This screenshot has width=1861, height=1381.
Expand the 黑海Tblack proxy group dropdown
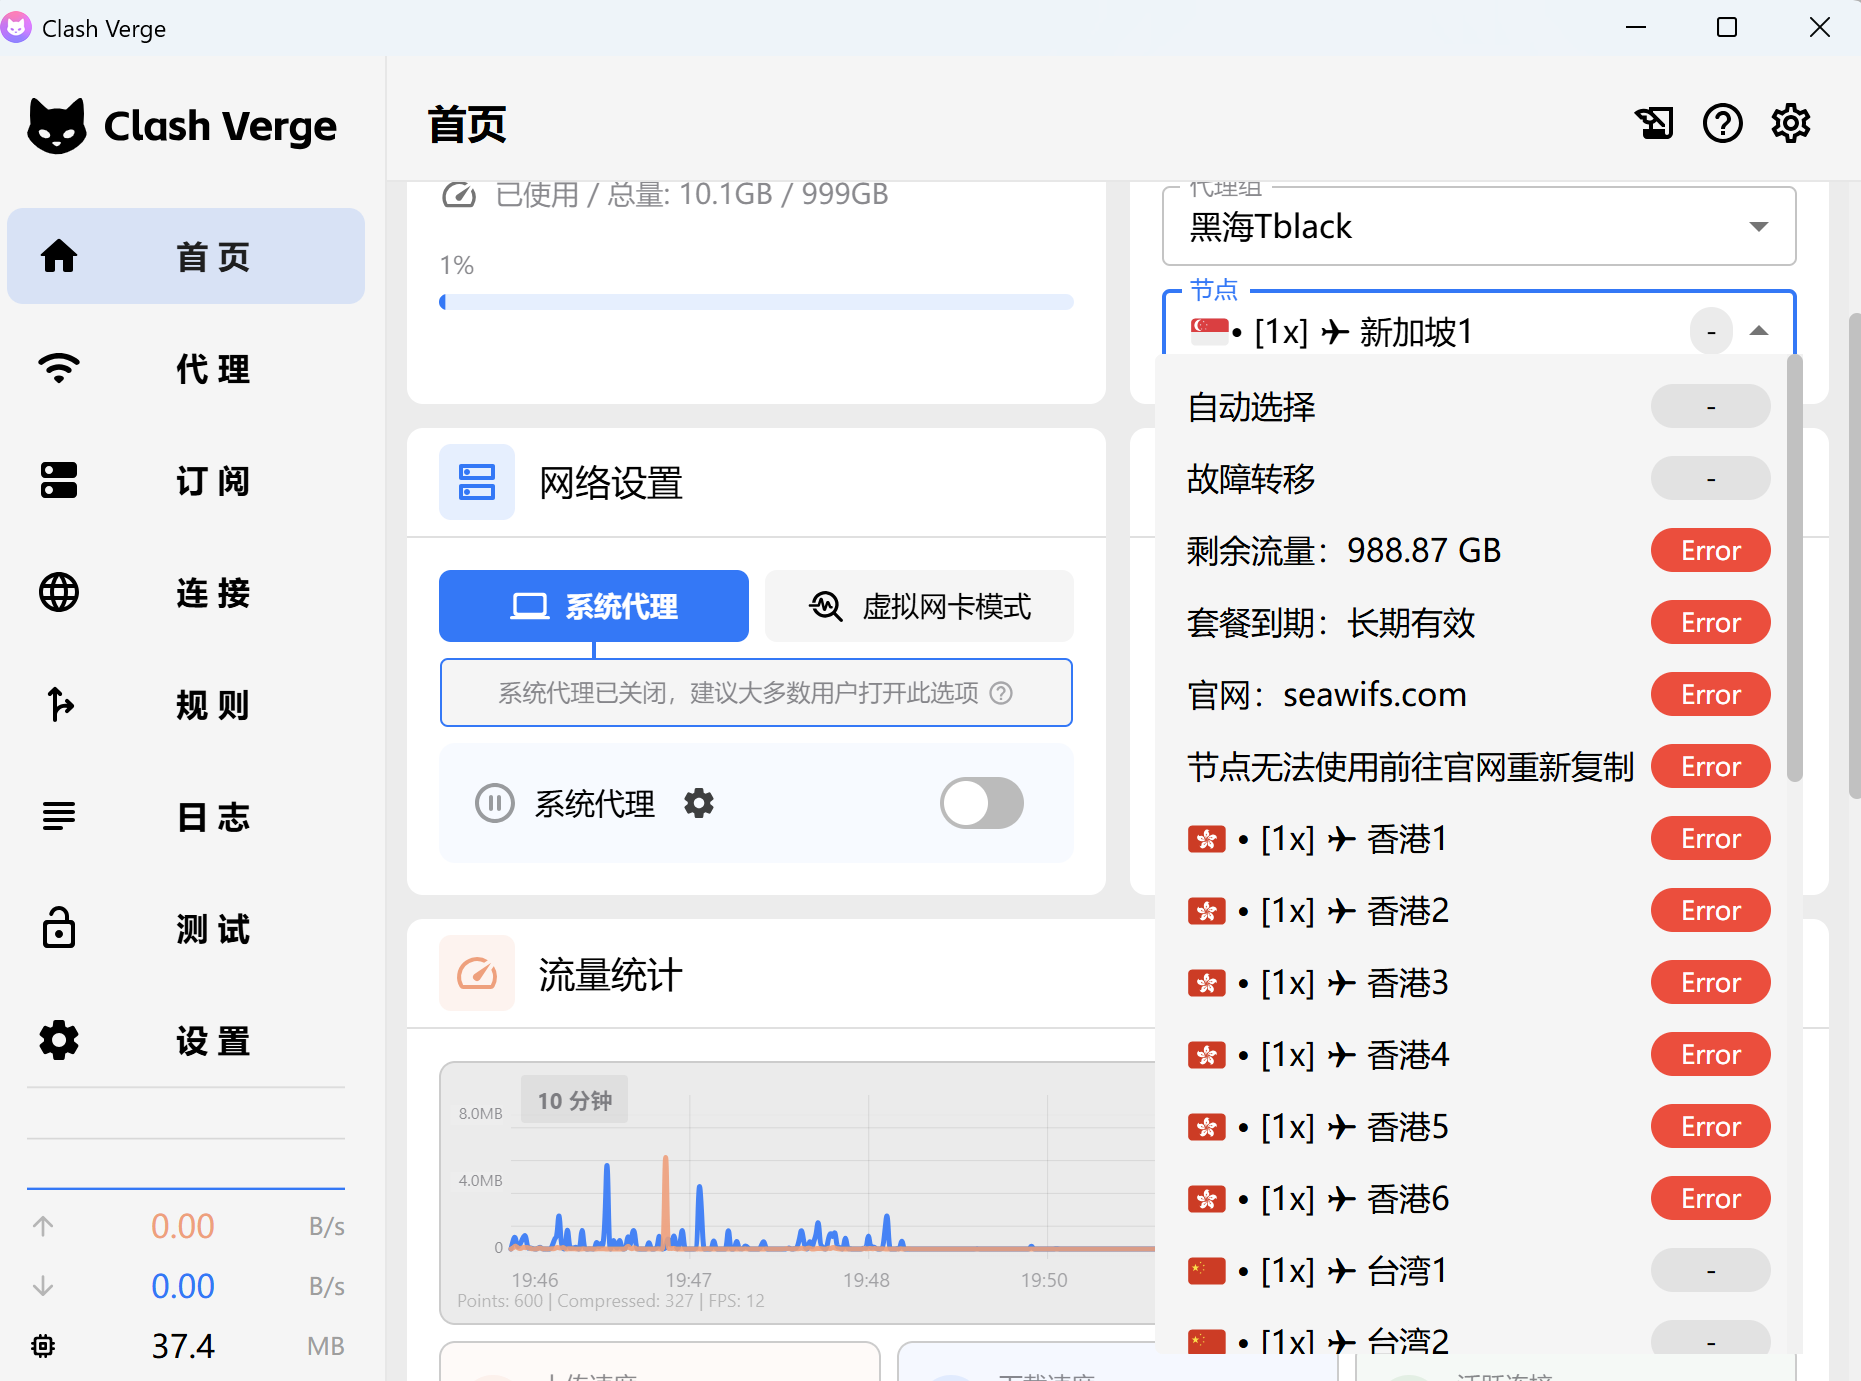point(1758,227)
